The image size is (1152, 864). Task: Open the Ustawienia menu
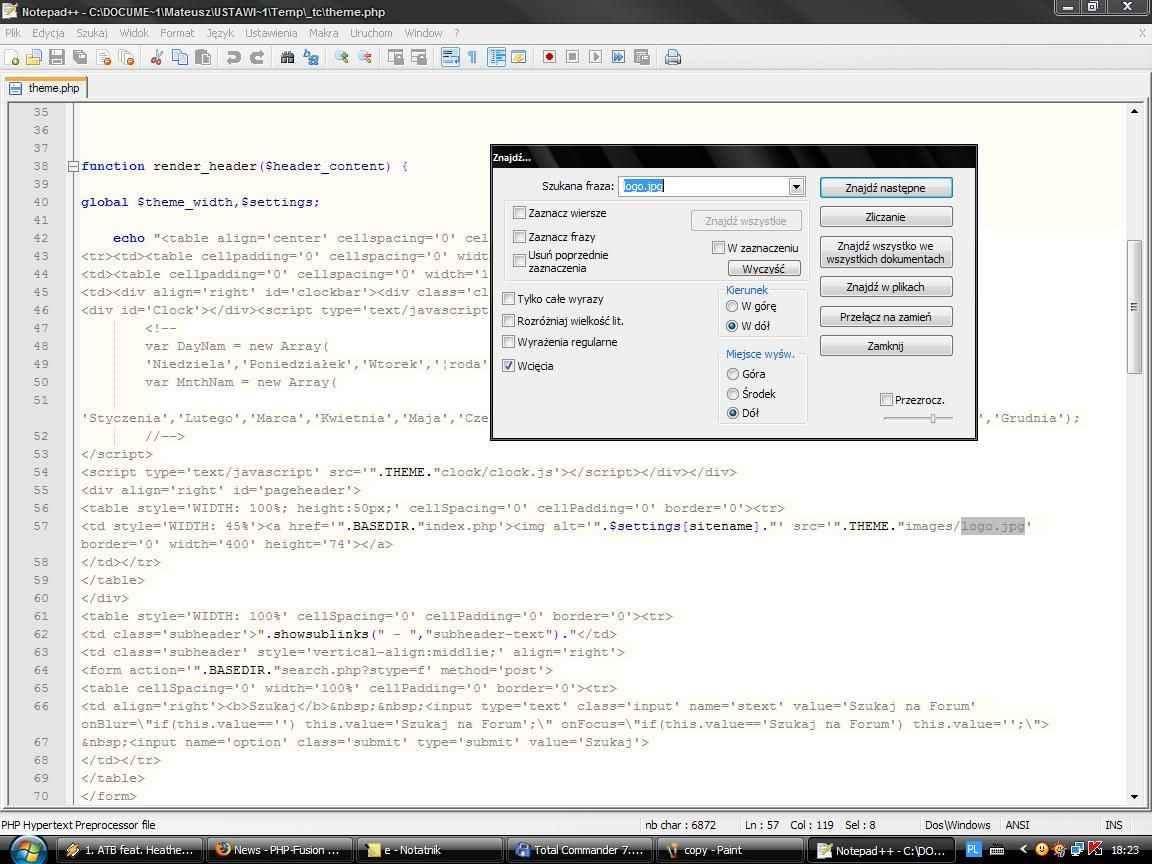coord(271,33)
